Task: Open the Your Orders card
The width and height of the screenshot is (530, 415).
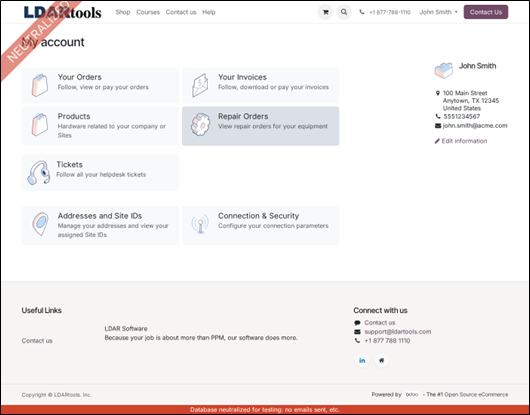Action: 100,86
